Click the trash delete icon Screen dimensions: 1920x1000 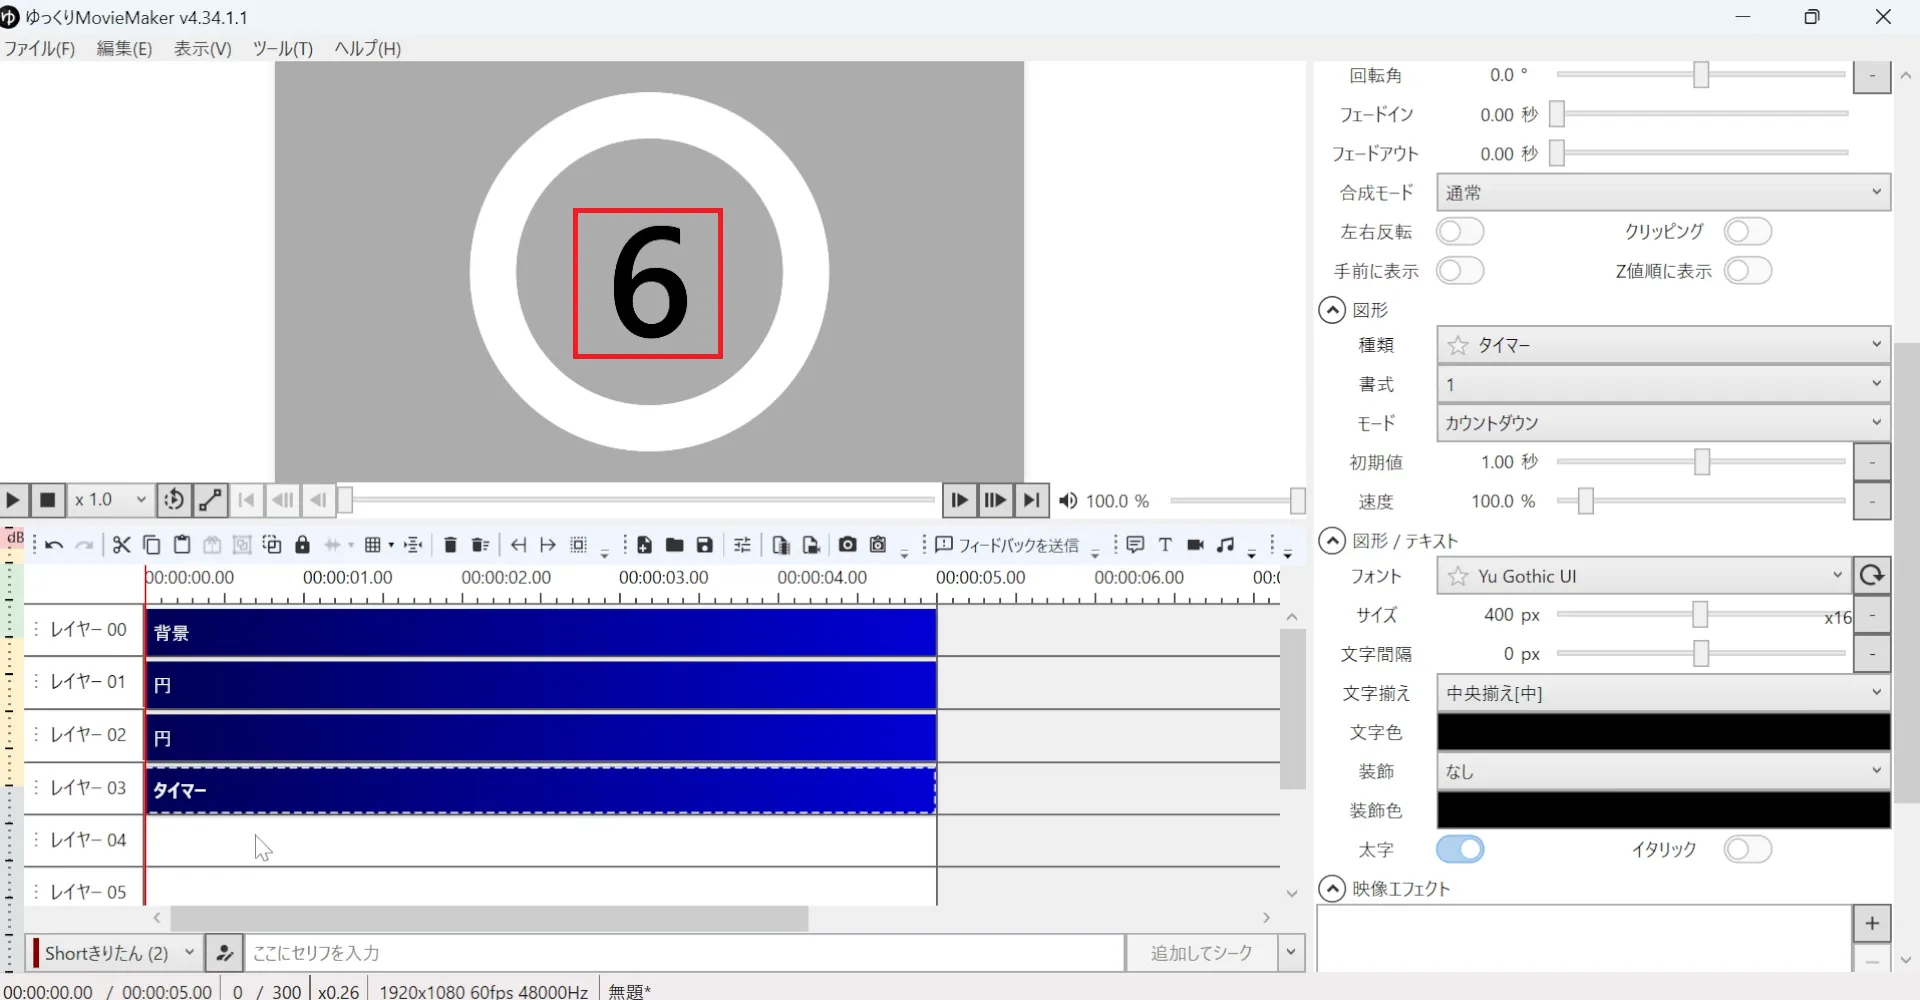[x=450, y=545]
